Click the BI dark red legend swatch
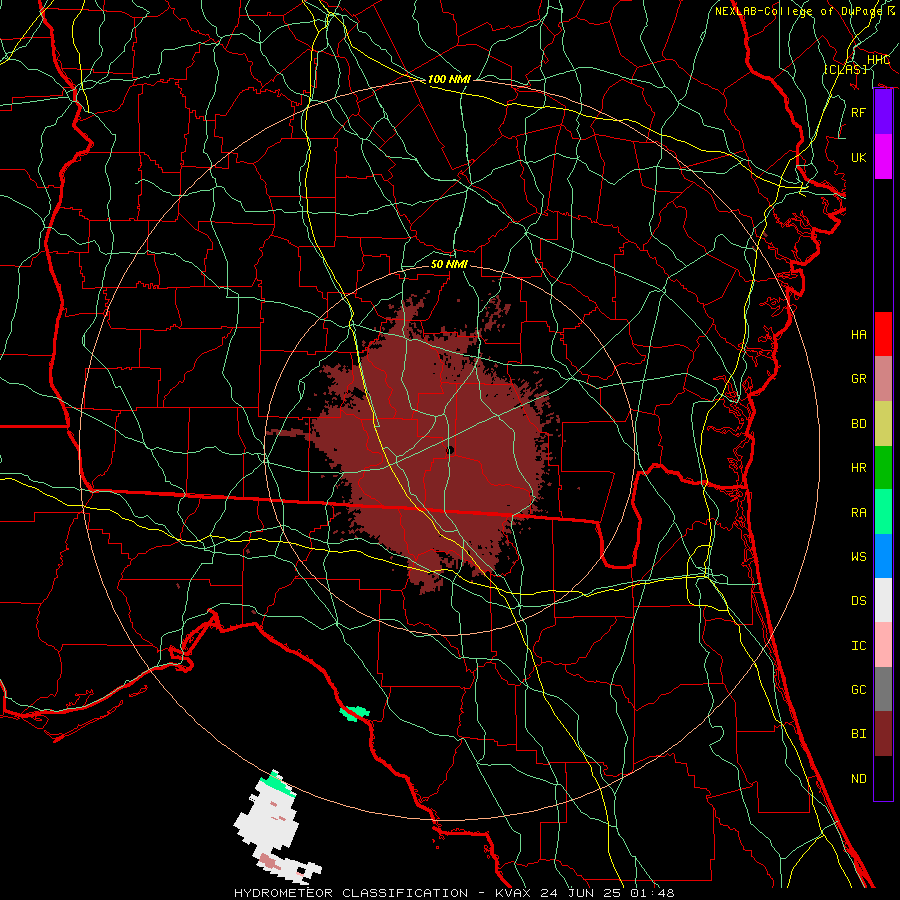This screenshot has height=900, width=900. tap(883, 734)
